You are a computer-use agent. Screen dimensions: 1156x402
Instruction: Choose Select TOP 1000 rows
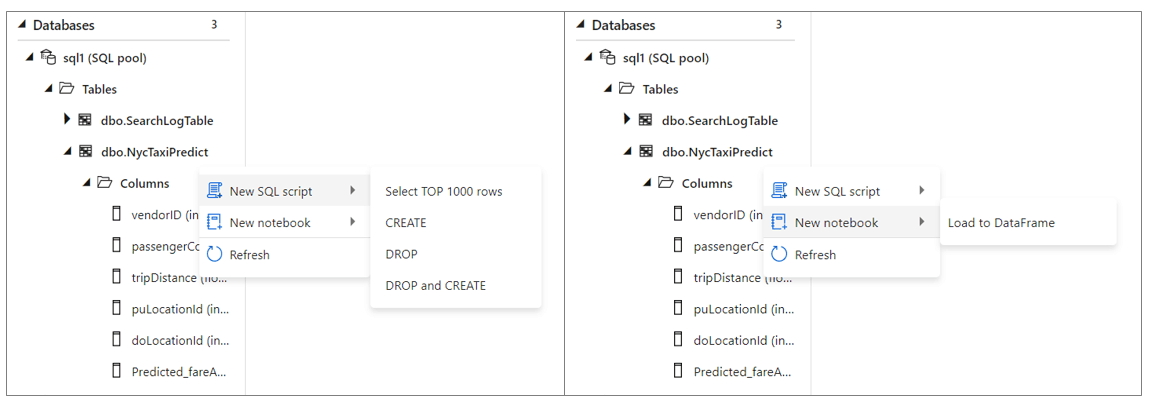coord(443,191)
